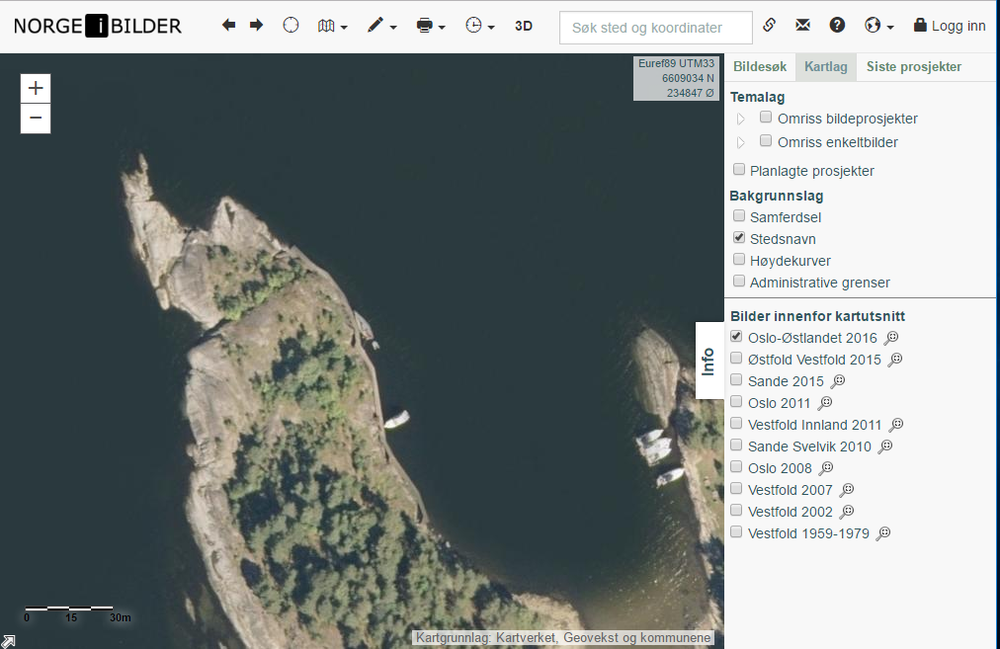Check Vestfold 1959-1979 imagery

pos(736,532)
